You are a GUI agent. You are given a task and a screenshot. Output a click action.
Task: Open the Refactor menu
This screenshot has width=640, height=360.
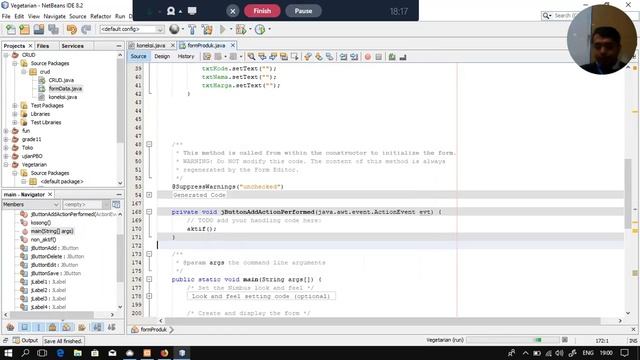(100, 16)
